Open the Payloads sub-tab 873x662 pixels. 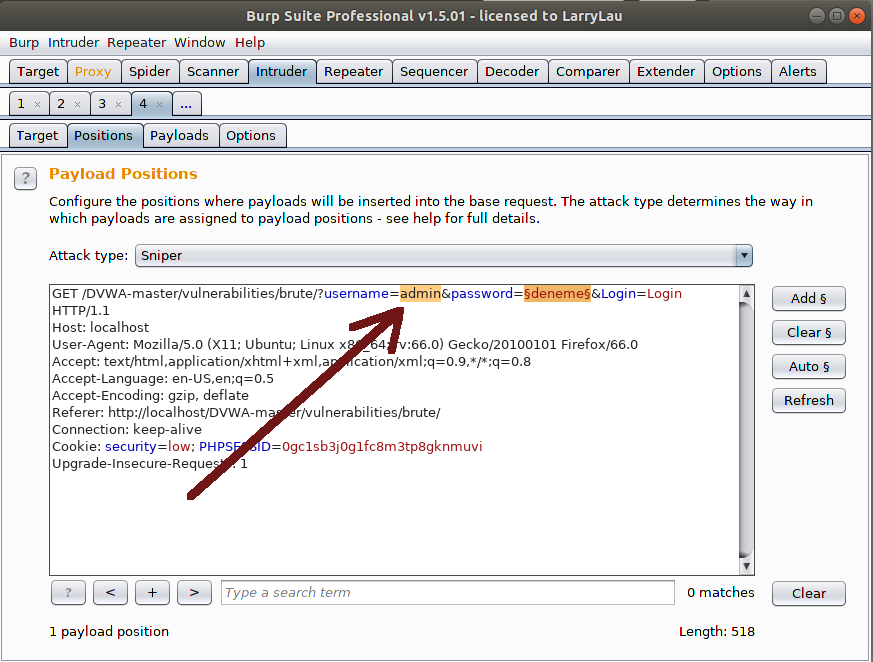(x=179, y=136)
